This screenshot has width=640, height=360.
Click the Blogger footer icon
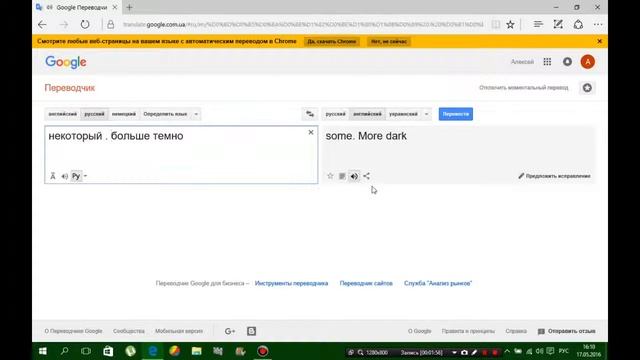(251, 331)
